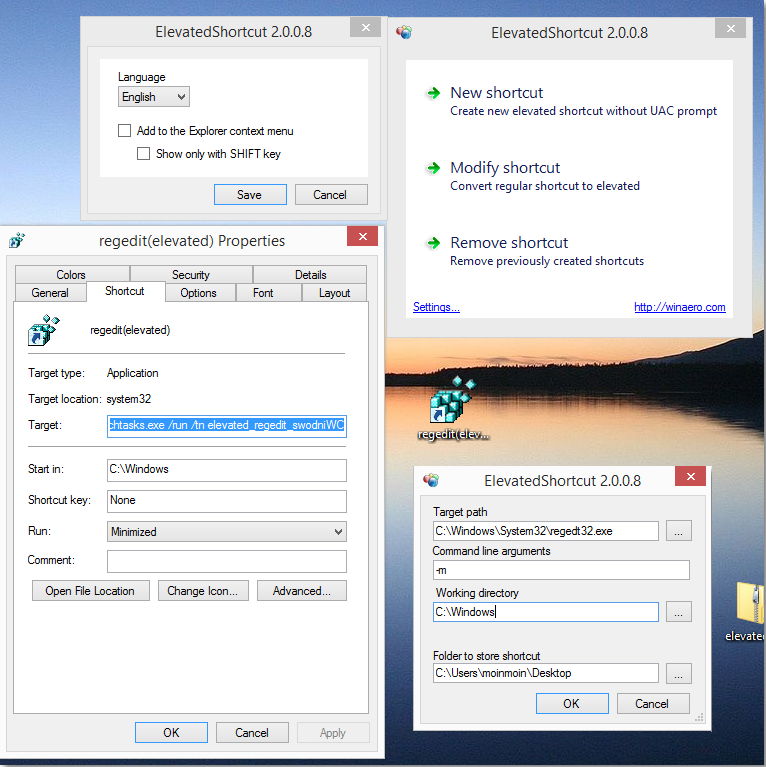Browse for Working directory with ... button

(679, 612)
